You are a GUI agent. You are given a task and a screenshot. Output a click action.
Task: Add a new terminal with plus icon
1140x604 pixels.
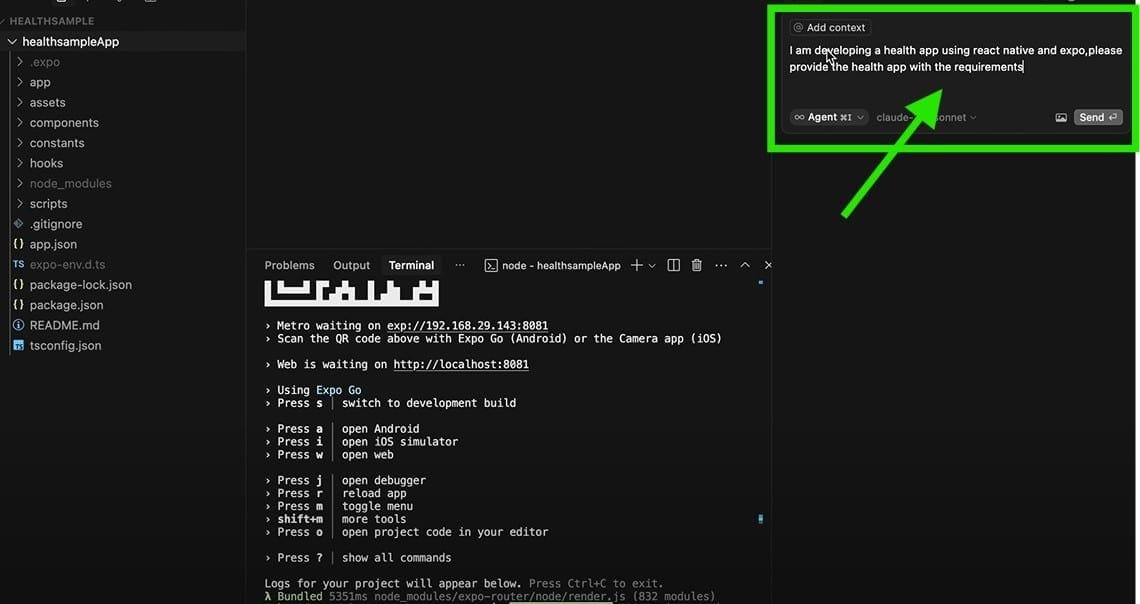tap(636, 265)
